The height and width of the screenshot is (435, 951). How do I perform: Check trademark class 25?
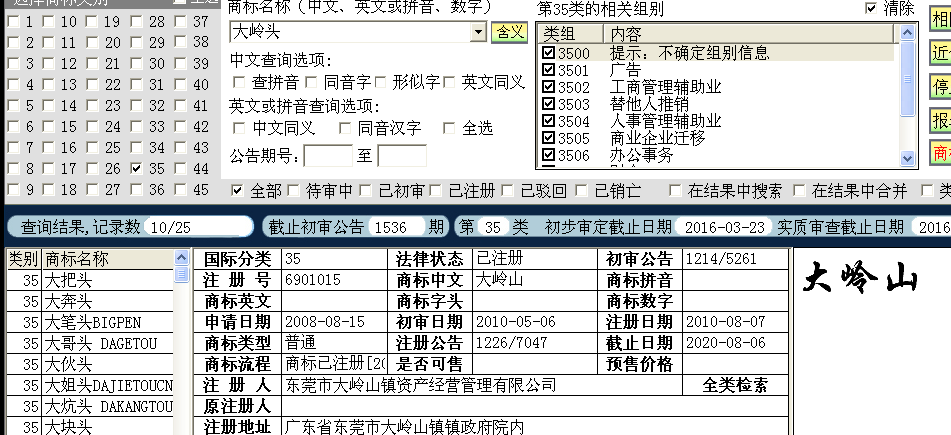[x=92, y=147]
